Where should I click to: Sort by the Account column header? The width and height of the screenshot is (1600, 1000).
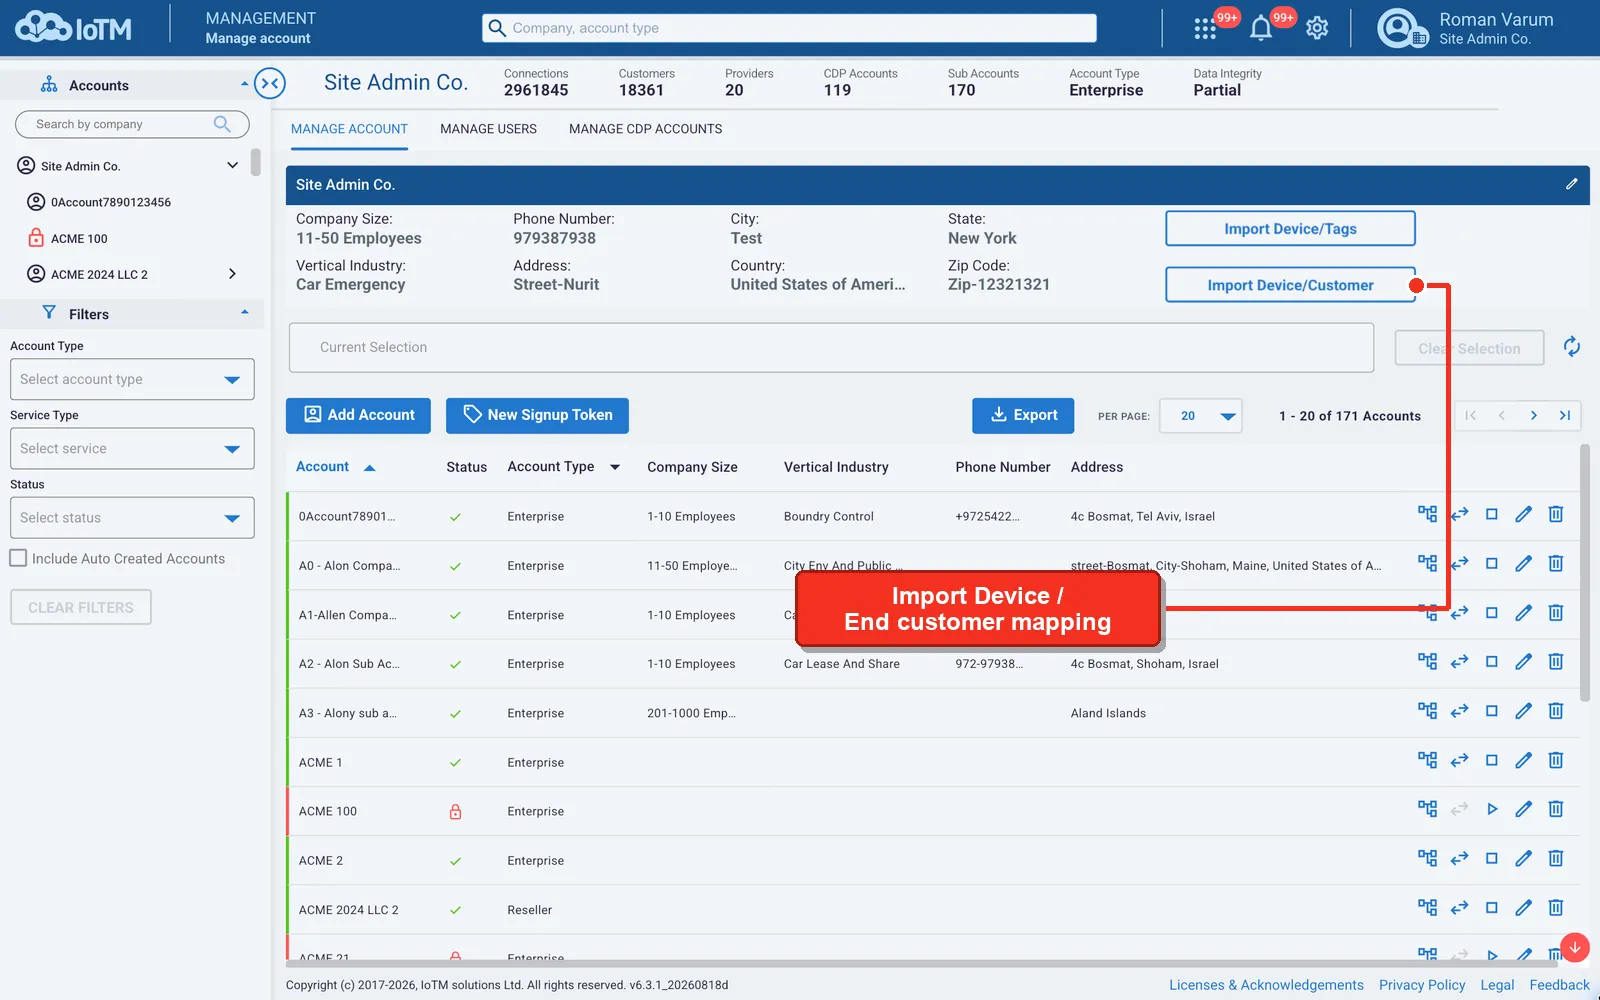(322, 467)
